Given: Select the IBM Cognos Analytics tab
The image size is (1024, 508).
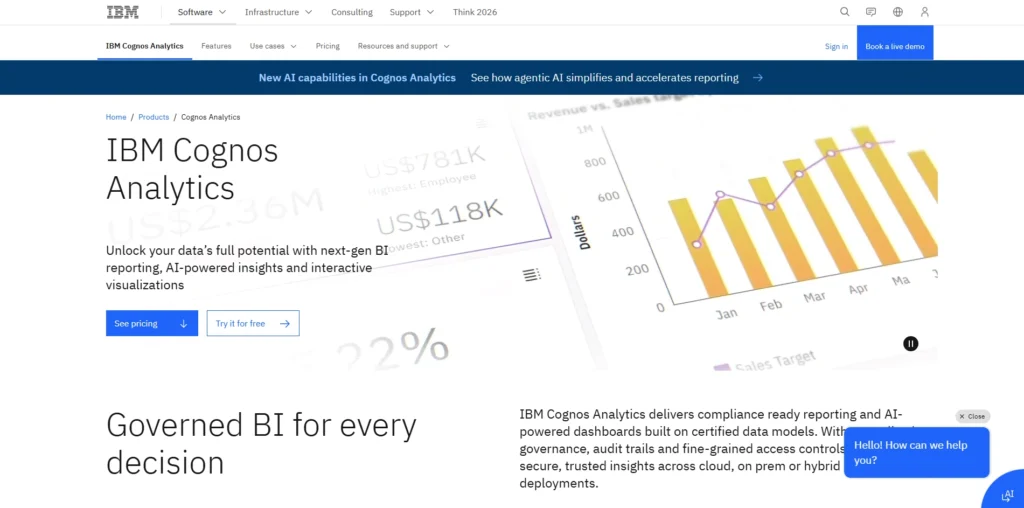Looking at the screenshot, I should (144, 46).
